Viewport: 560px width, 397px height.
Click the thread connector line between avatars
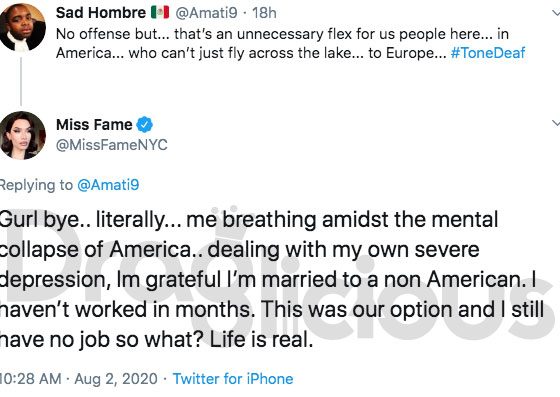click(x=21, y=81)
